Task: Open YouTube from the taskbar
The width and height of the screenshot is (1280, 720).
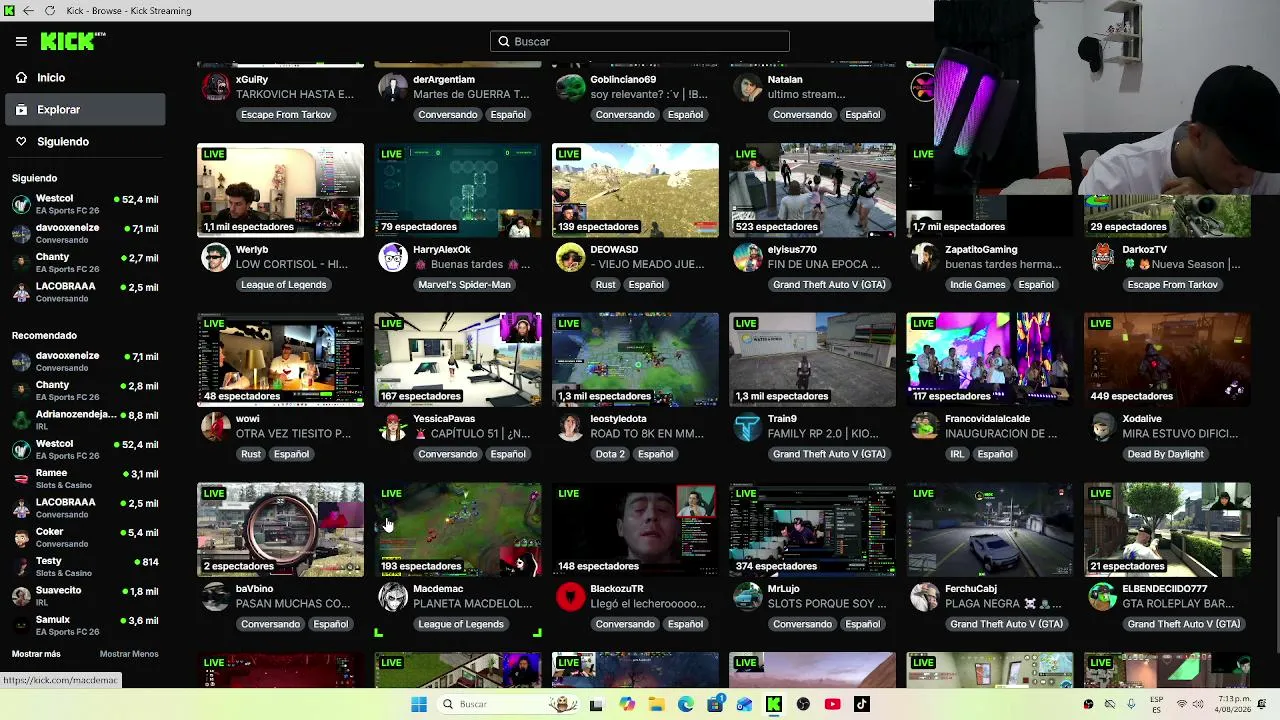Action: coord(832,705)
